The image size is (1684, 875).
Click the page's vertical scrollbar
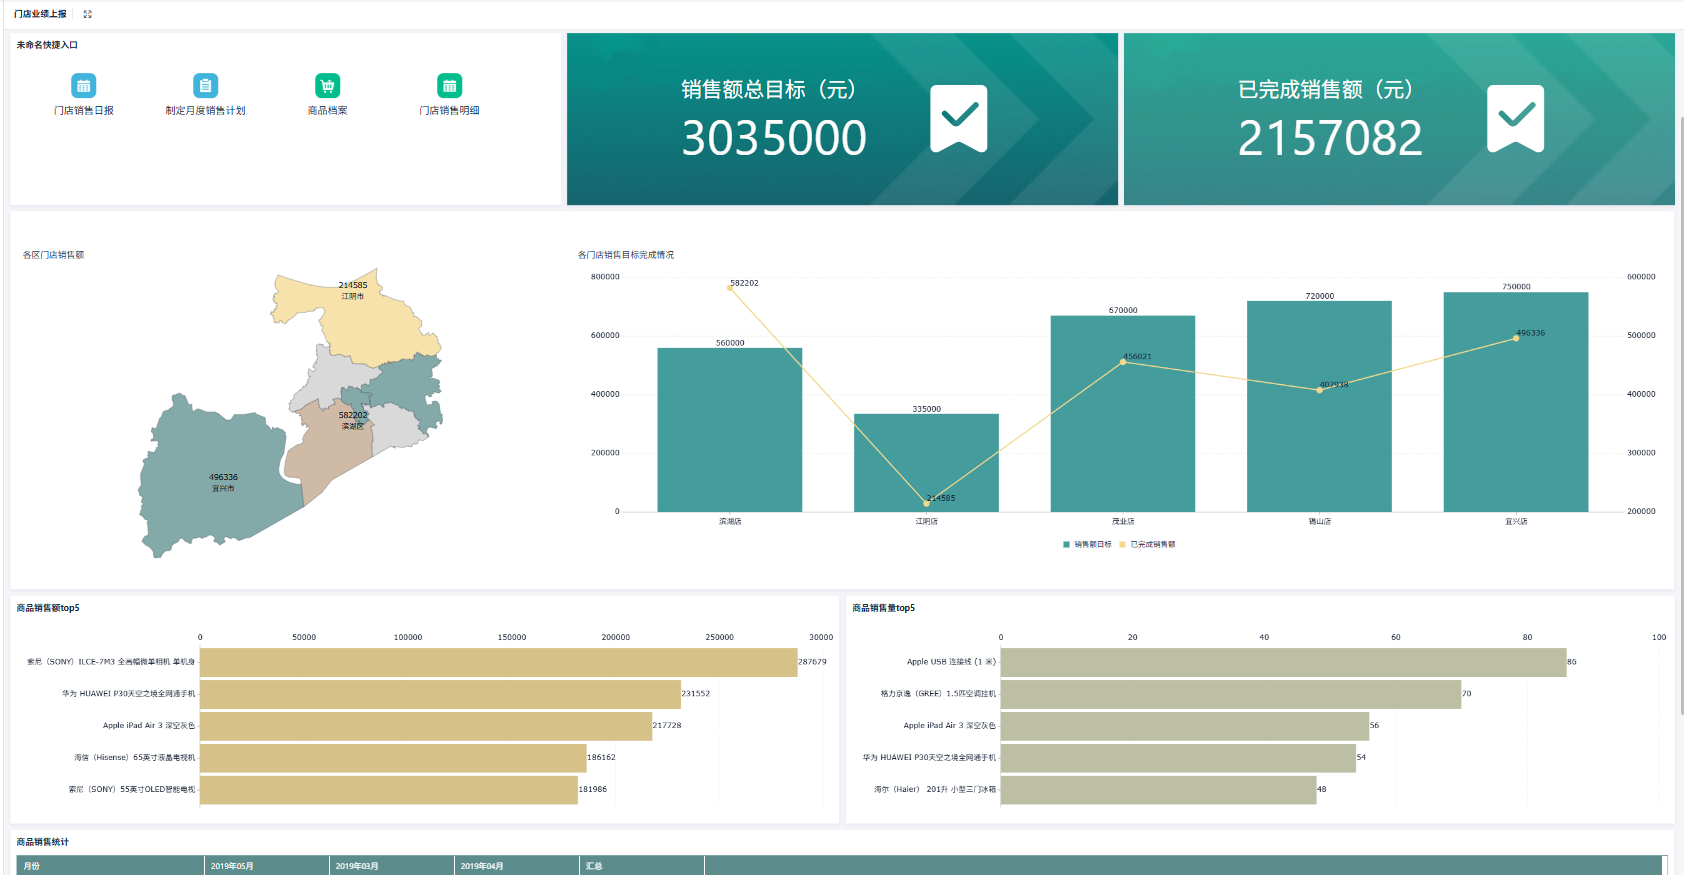1680,415
